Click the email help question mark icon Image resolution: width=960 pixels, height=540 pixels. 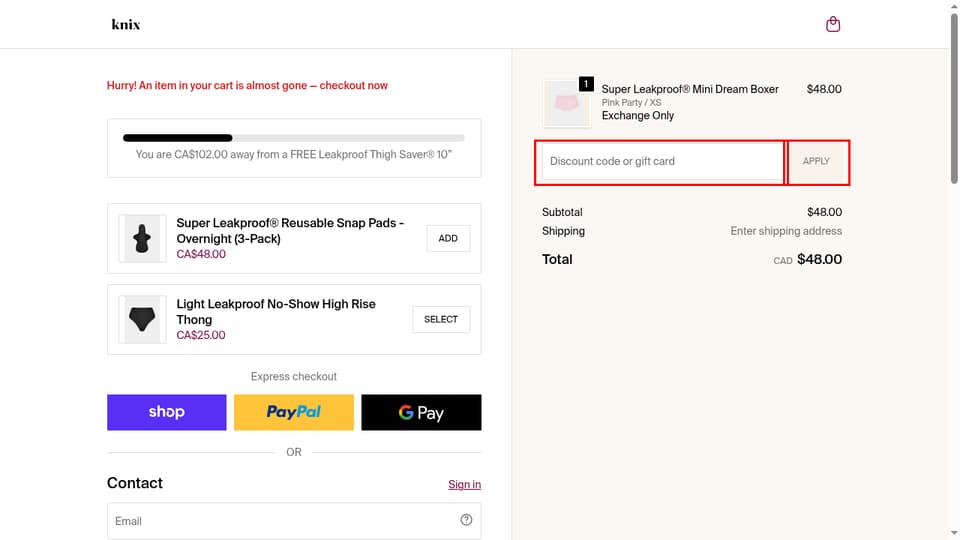466,520
